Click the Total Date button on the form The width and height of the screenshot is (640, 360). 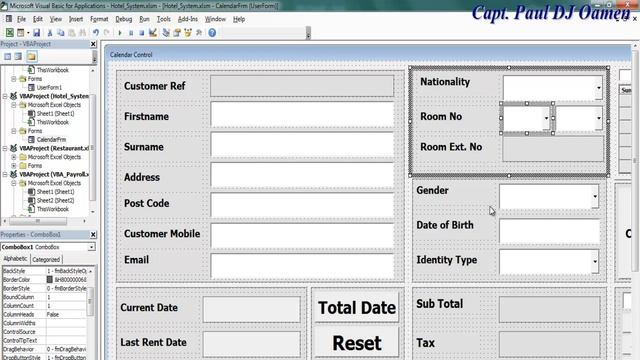tap(357, 307)
